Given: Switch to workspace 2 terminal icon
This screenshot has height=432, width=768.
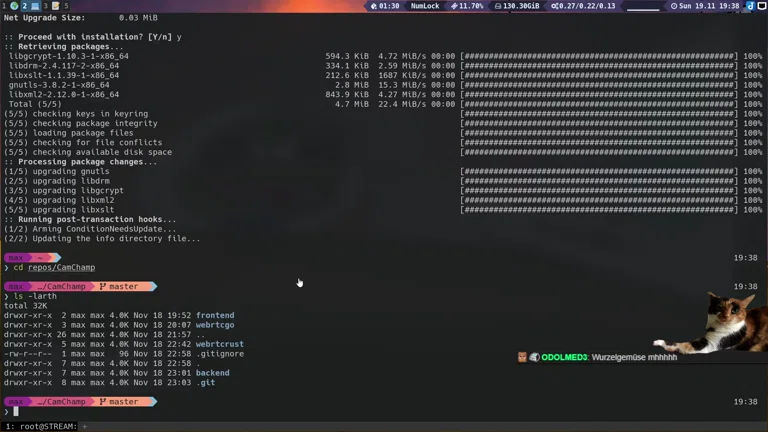Looking at the screenshot, I should (x=29, y=6).
